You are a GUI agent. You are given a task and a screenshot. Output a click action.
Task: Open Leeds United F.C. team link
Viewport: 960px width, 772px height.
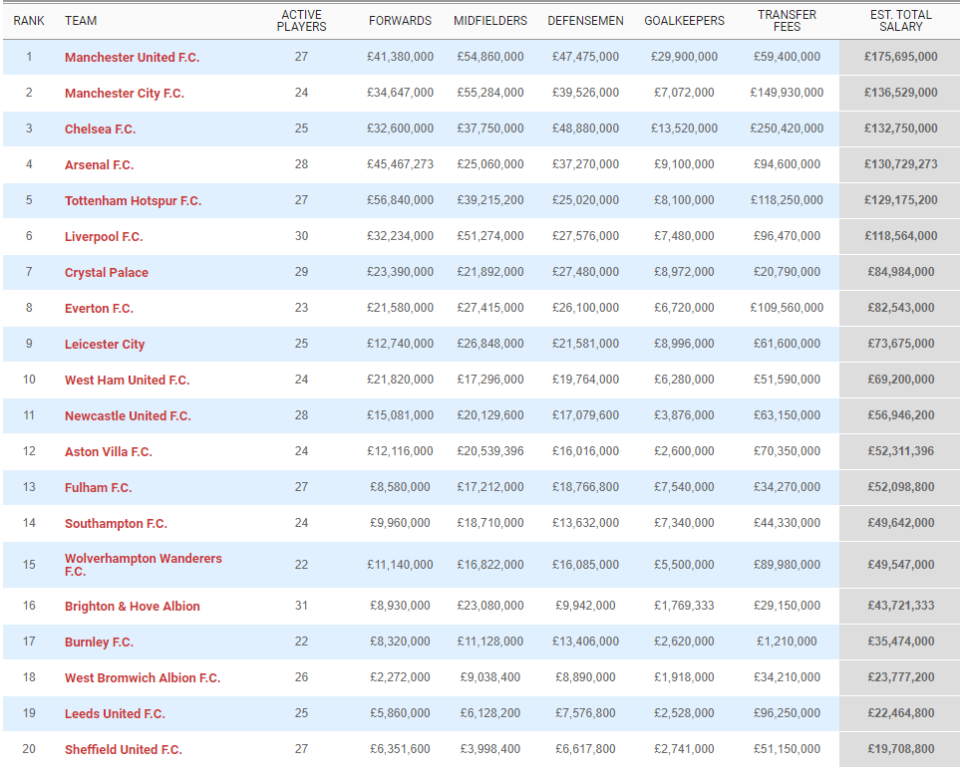click(x=115, y=714)
